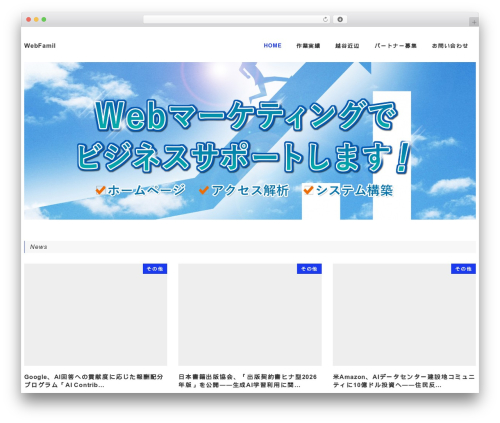Viewport: 500px width, 423px height.
Task: Click the dark circular icon beside address bar
Action: (x=340, y=20)
